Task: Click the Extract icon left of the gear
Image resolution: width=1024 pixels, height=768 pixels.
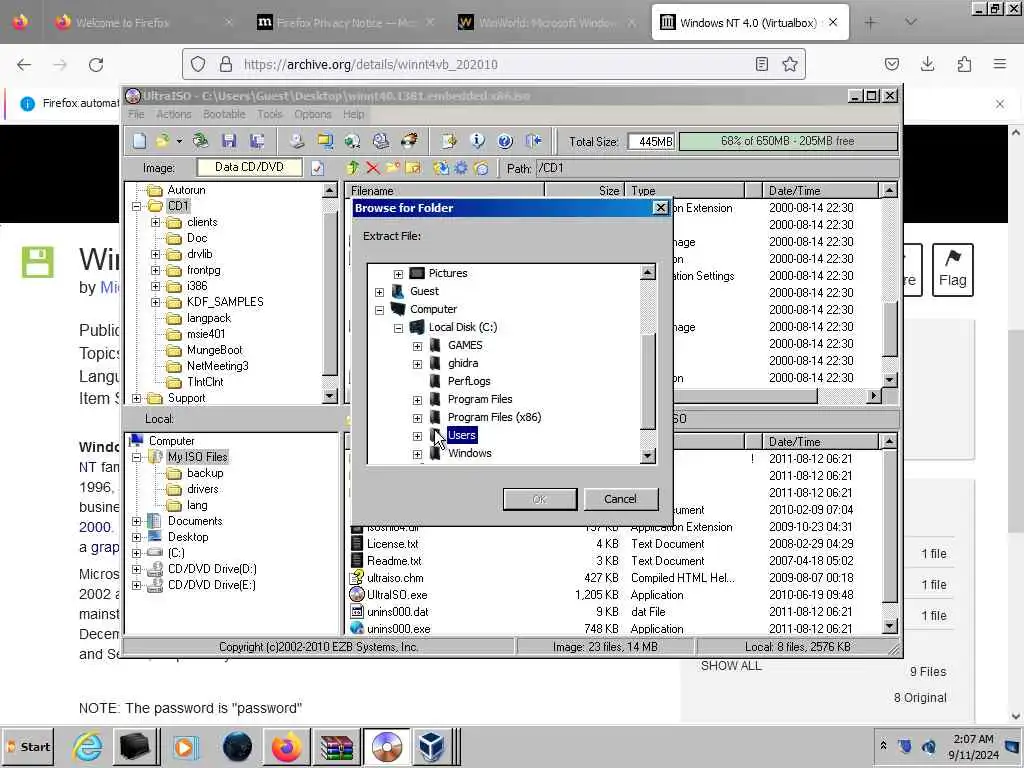Action: tap(441, 168)
